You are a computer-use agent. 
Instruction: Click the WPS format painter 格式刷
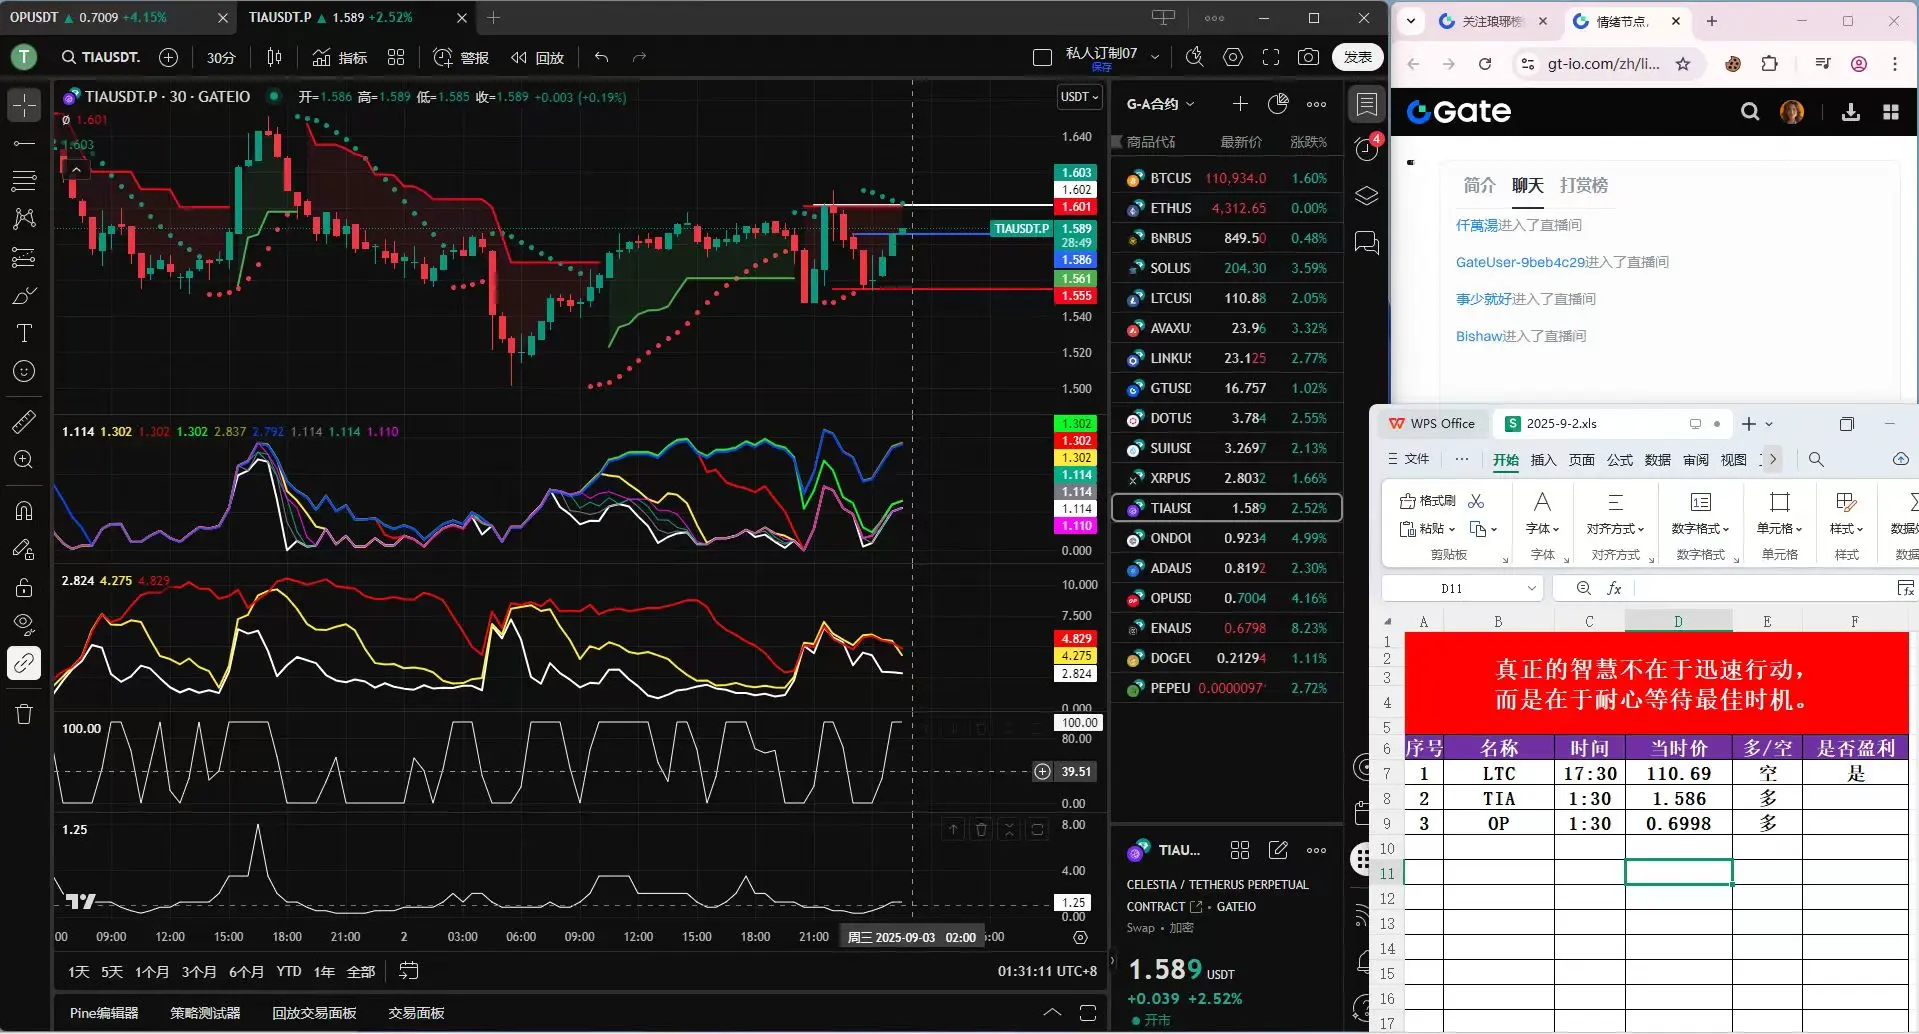(x=1427, y=501)
